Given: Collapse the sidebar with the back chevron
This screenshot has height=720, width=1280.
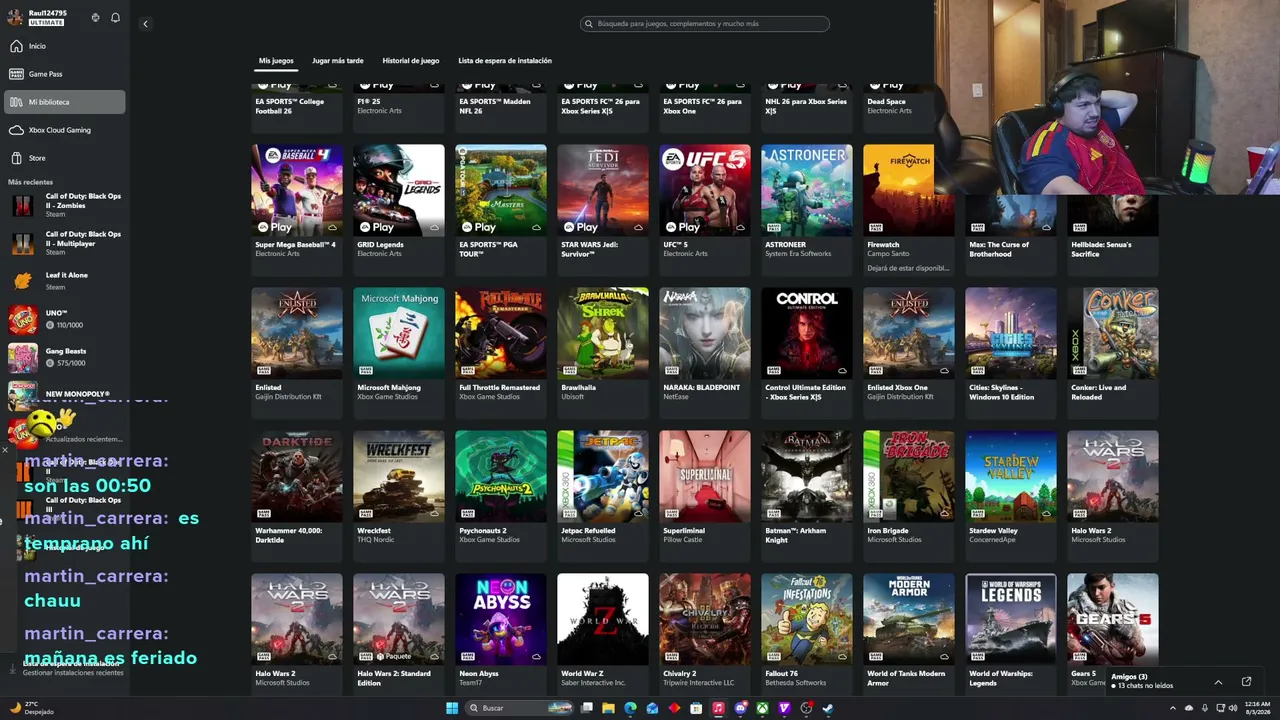Looking at the screenshot, I should [x=145, y=24].
